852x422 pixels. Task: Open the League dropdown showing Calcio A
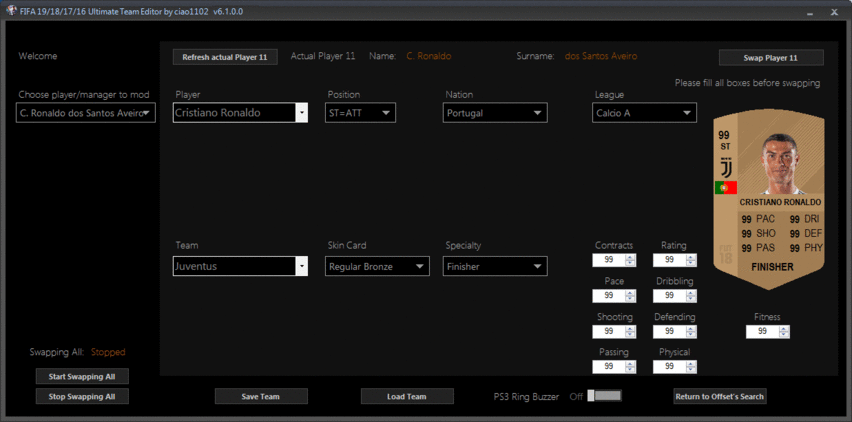pos(644,113)
